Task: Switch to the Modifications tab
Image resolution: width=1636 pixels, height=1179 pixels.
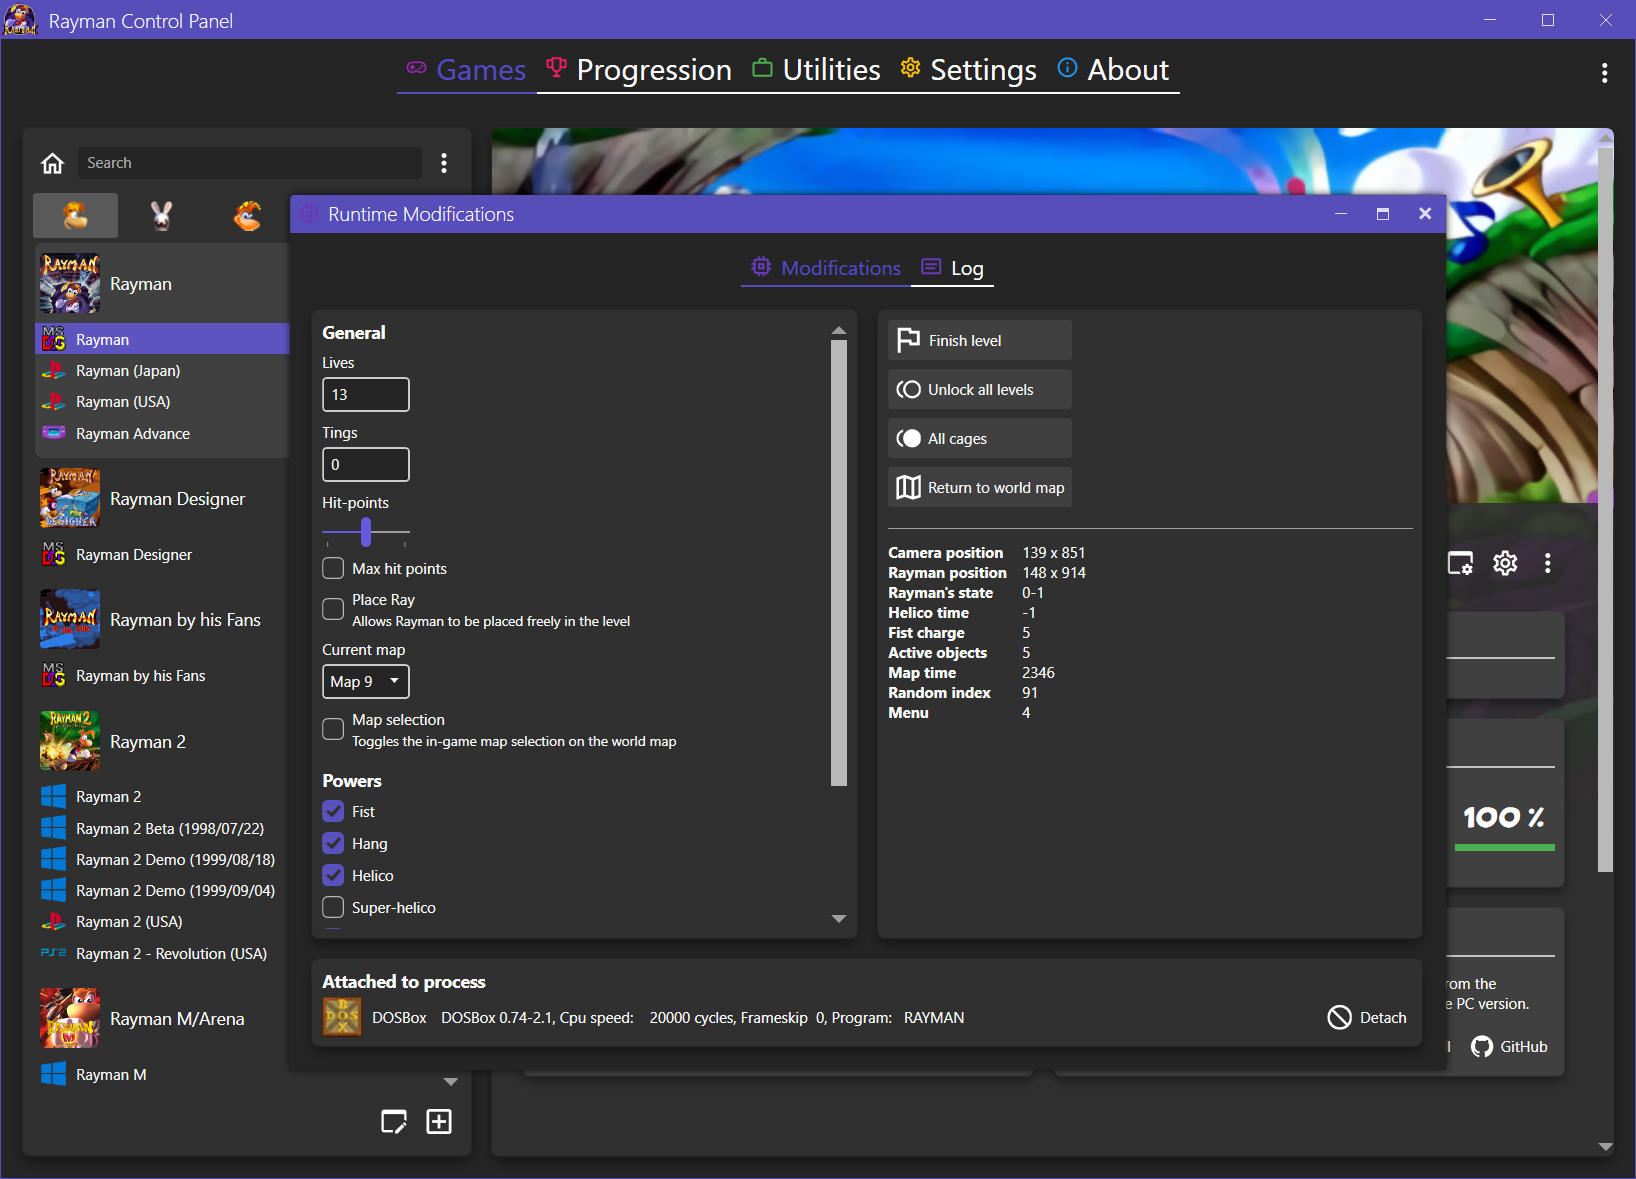Action: [x=826, y=268]
